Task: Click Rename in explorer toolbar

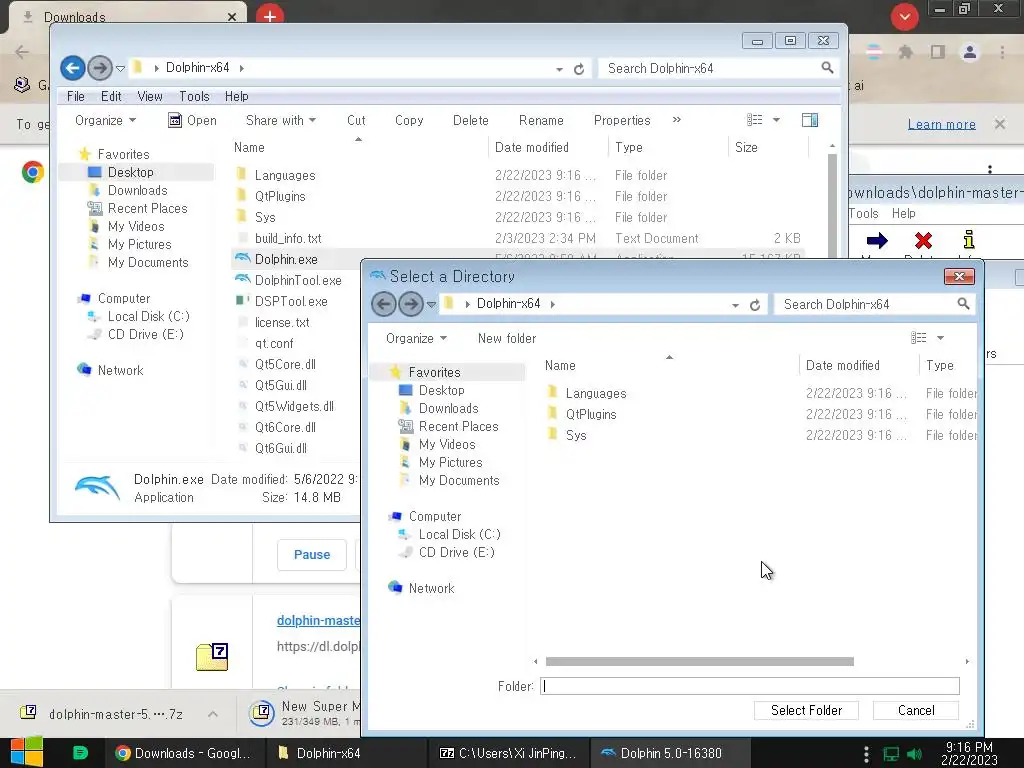Action: click(541, 120)
